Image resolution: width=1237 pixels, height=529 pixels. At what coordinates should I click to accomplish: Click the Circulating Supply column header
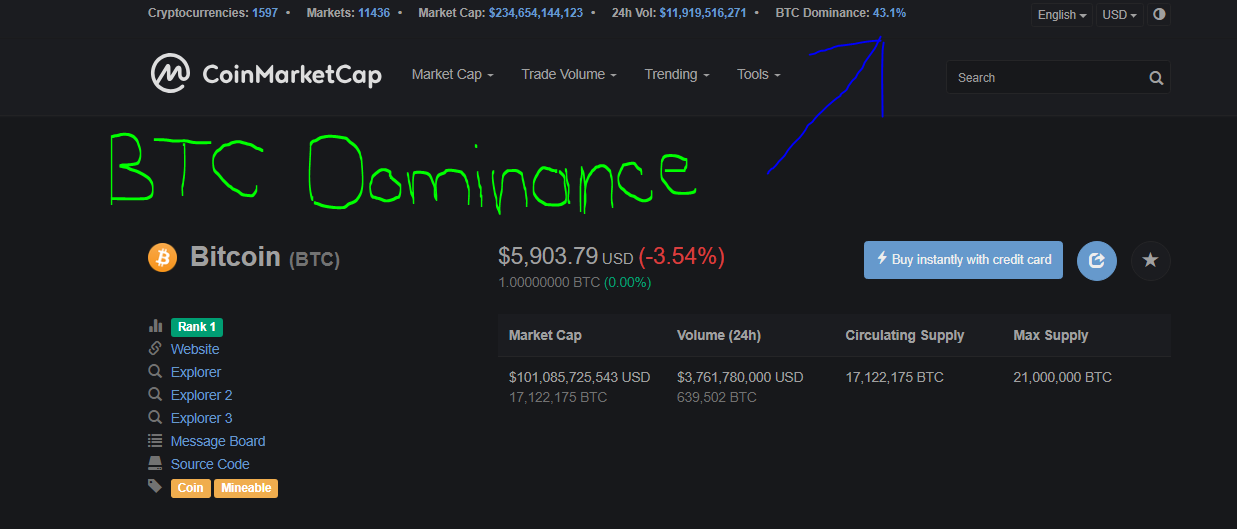[x=905, y=335]
